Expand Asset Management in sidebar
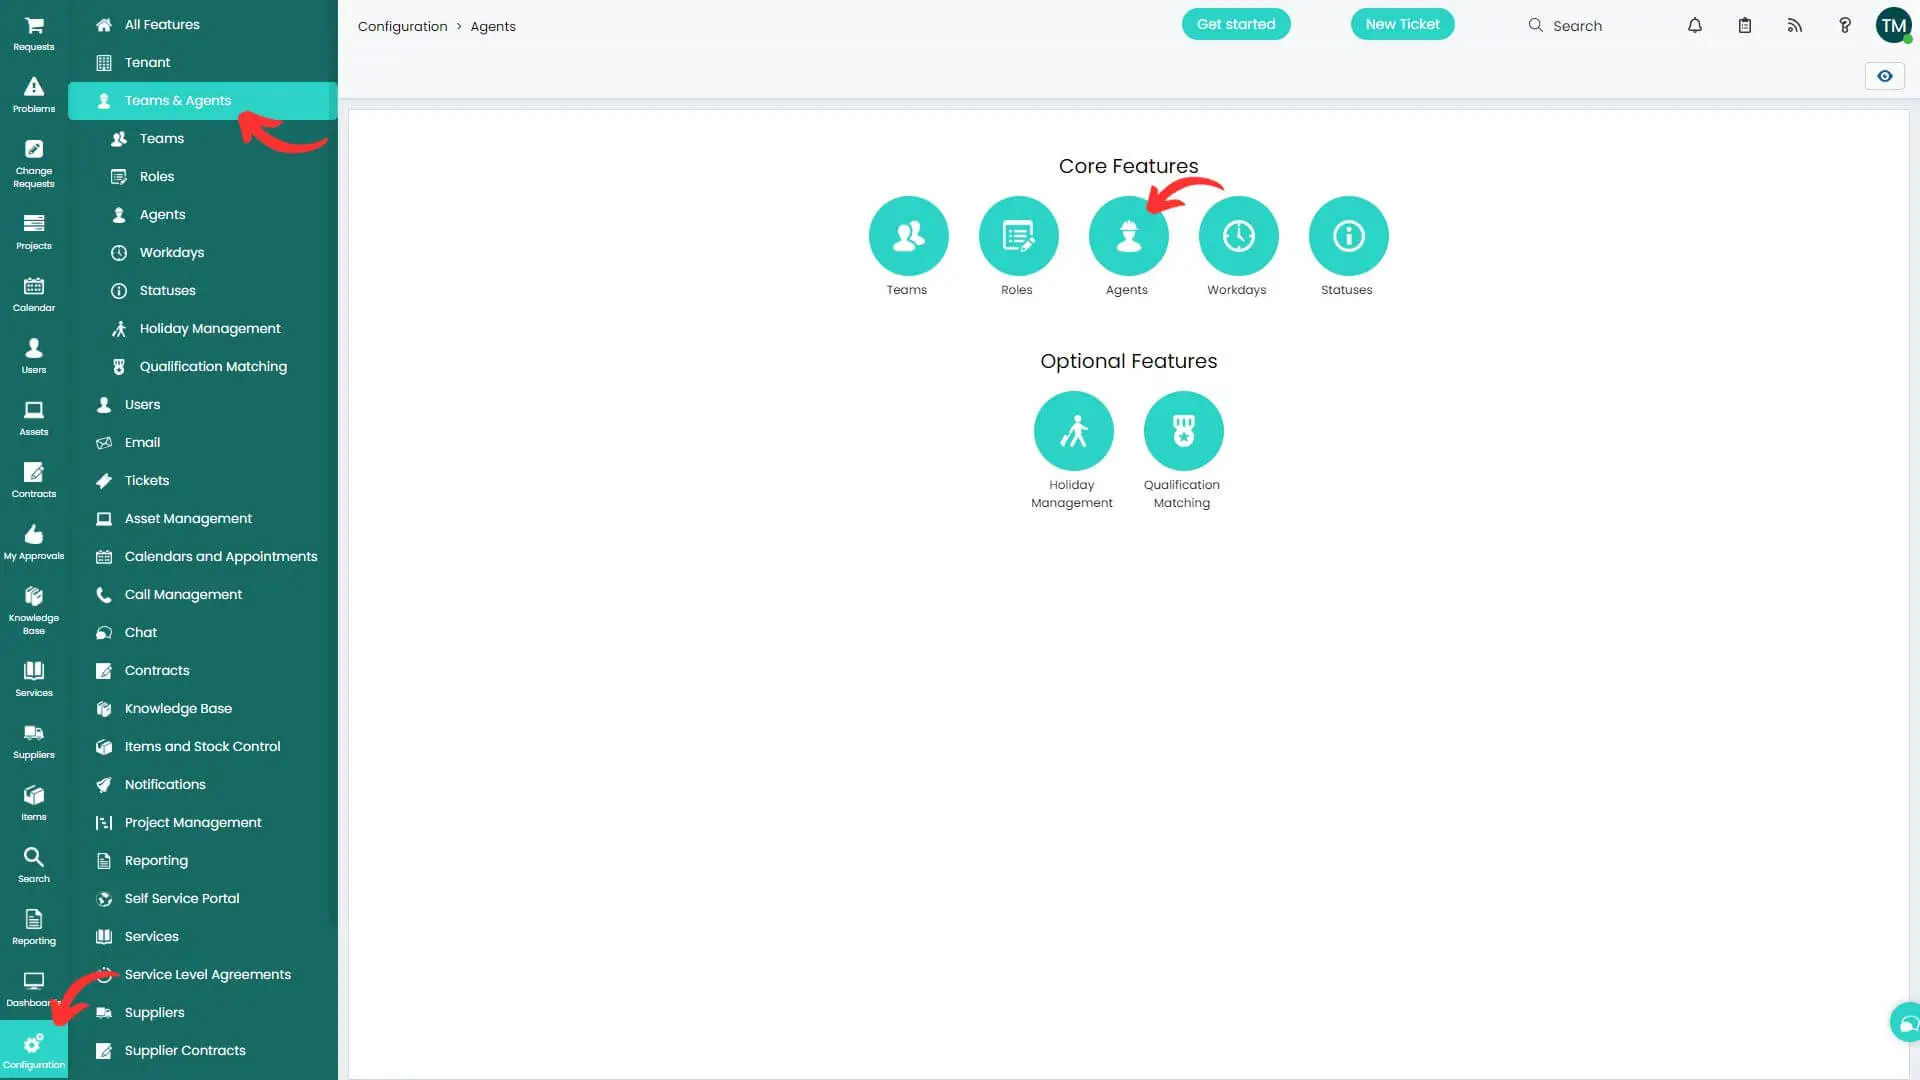The width and height of the screenshot is (1920, 1080). 188,519
